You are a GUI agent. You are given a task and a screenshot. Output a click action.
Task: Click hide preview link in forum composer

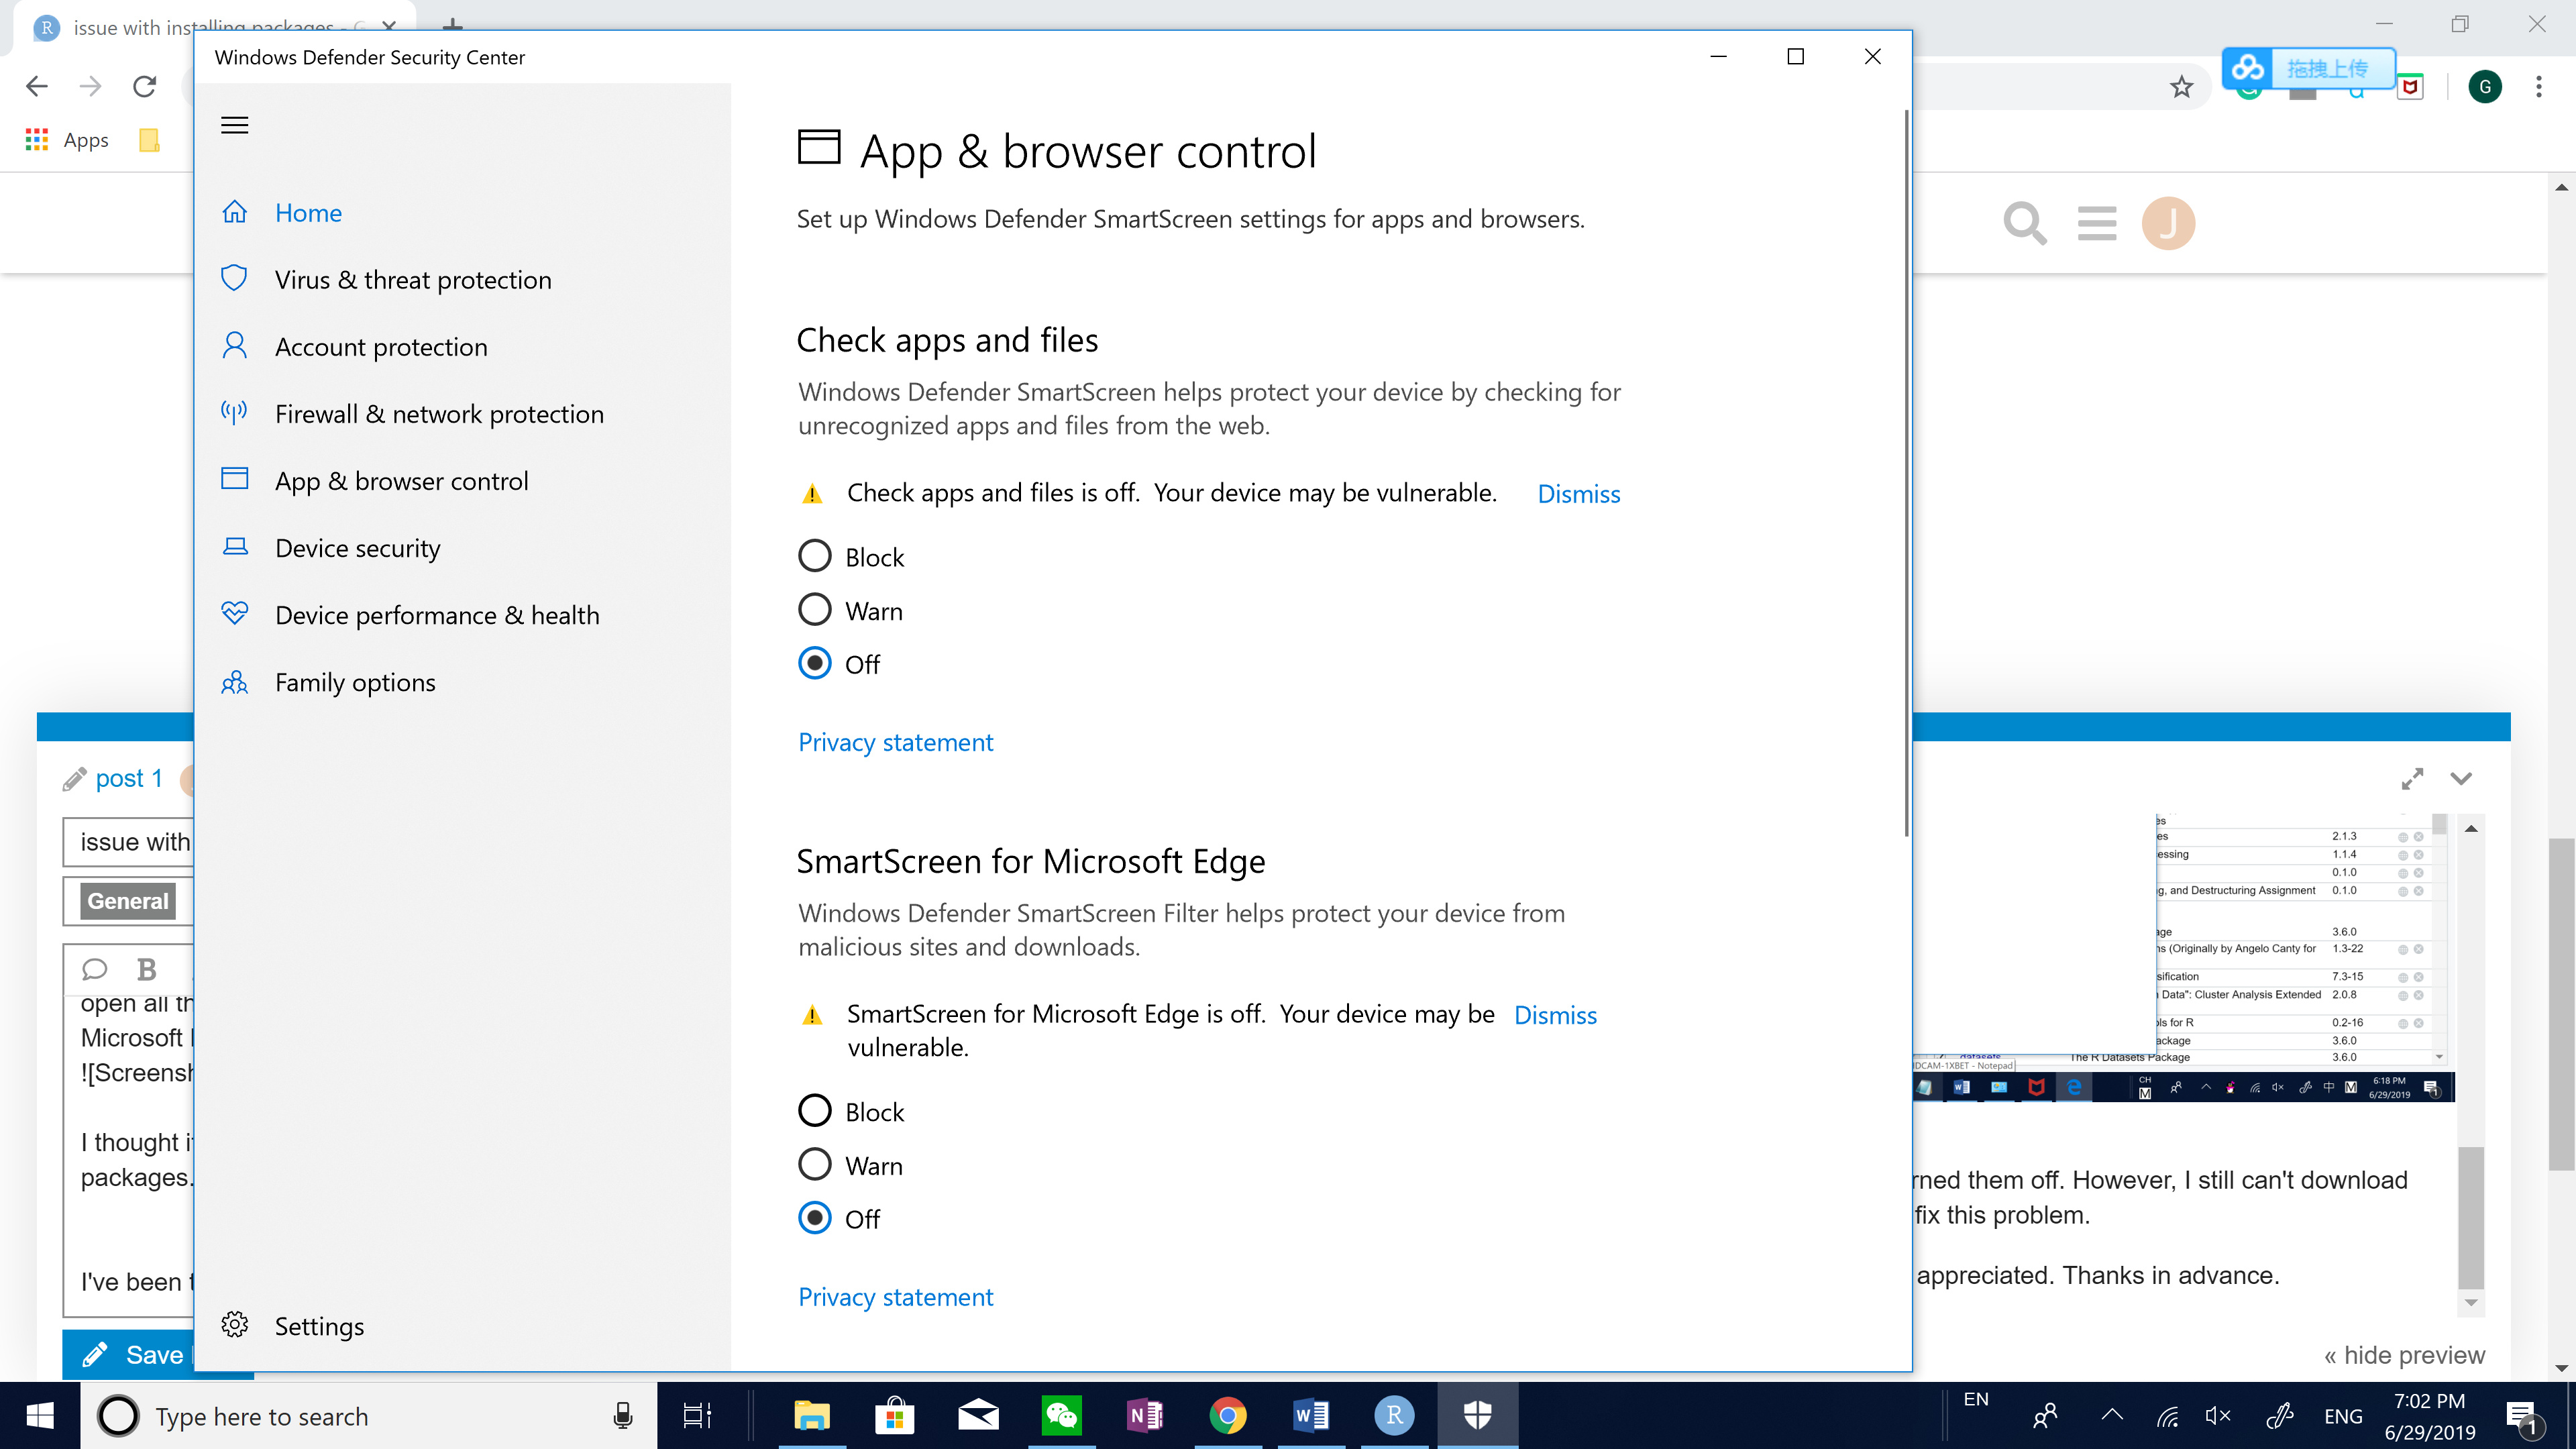click(x=2404, y=1355)
